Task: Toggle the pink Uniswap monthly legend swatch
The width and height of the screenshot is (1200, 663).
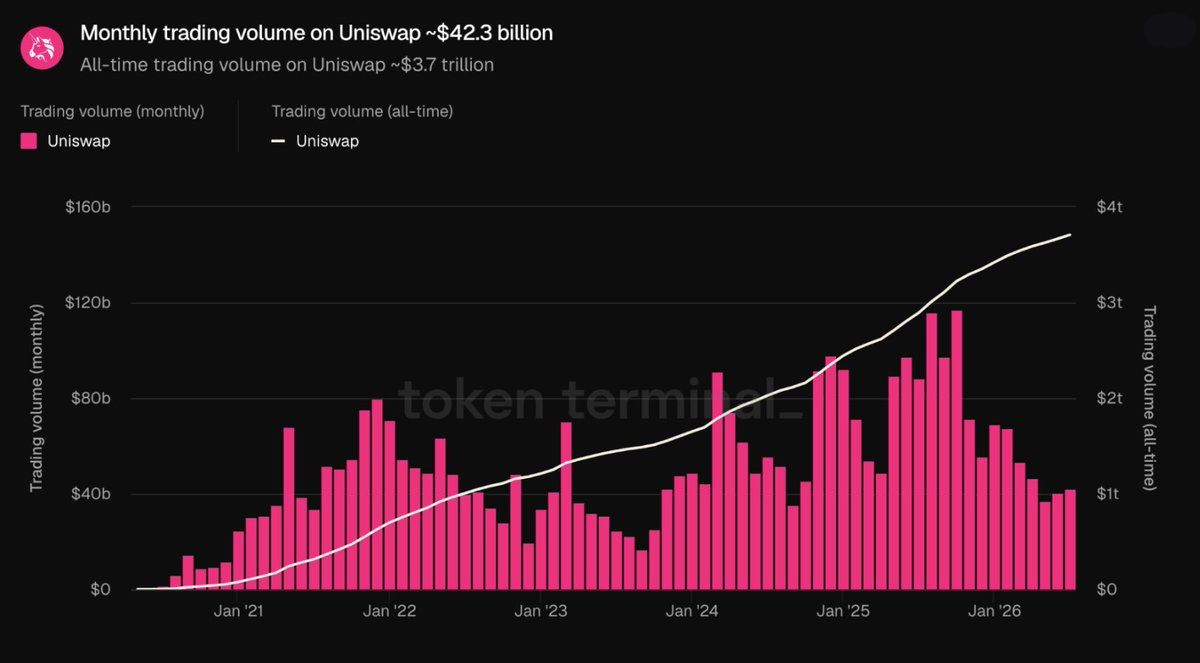Action: [x=29, y=141]
